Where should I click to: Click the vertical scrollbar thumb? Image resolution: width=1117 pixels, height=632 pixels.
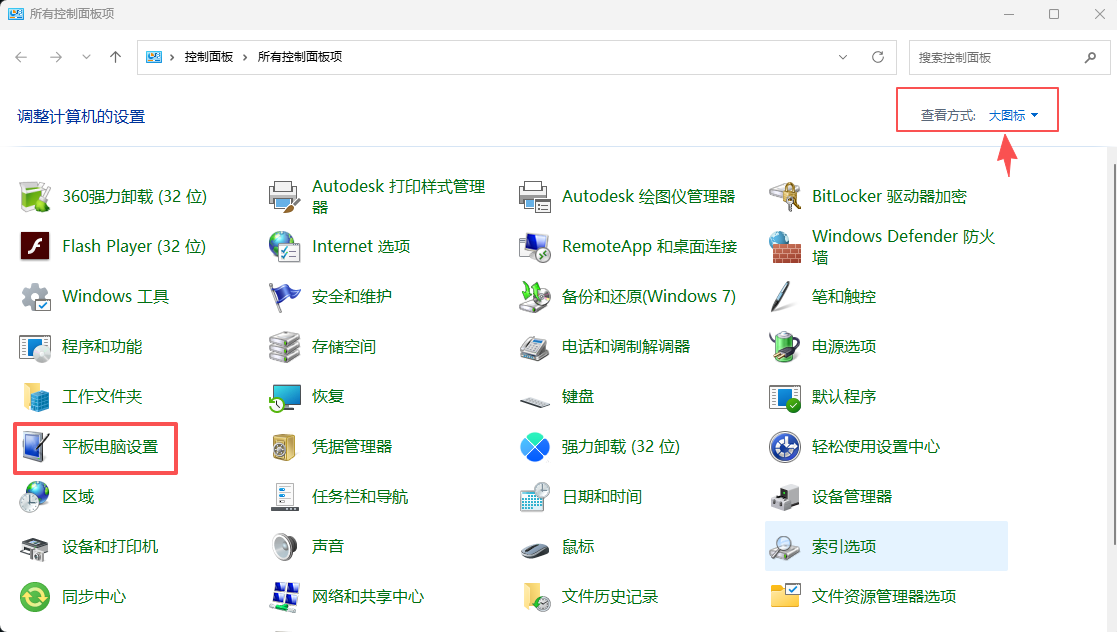point(1114,353)
